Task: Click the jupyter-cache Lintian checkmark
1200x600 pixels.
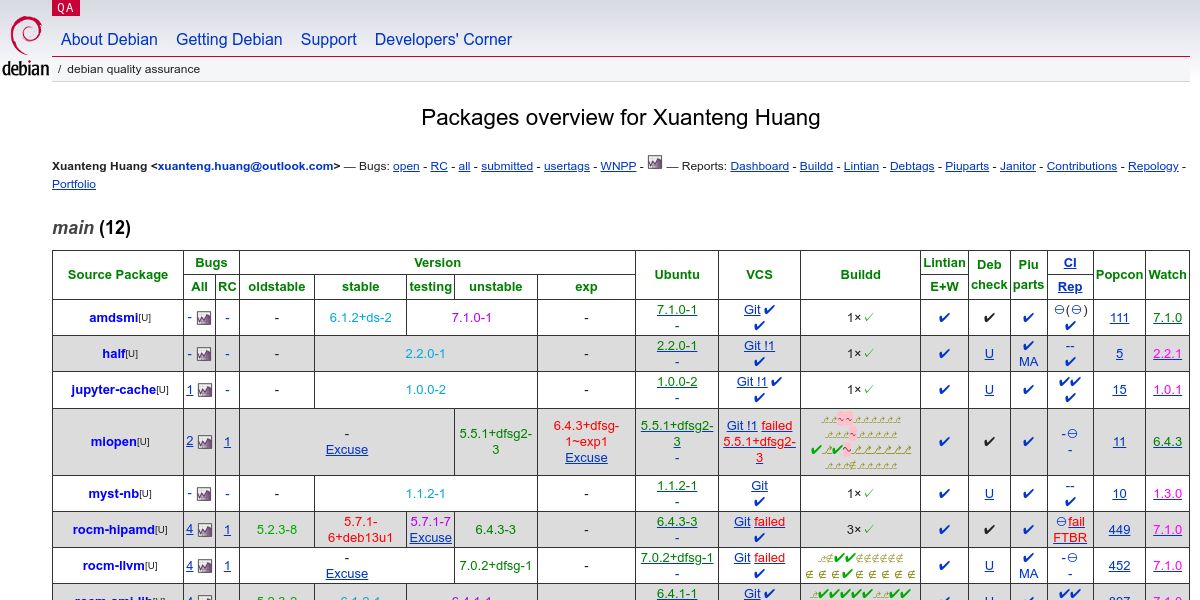Action: [x=944, y=390]
